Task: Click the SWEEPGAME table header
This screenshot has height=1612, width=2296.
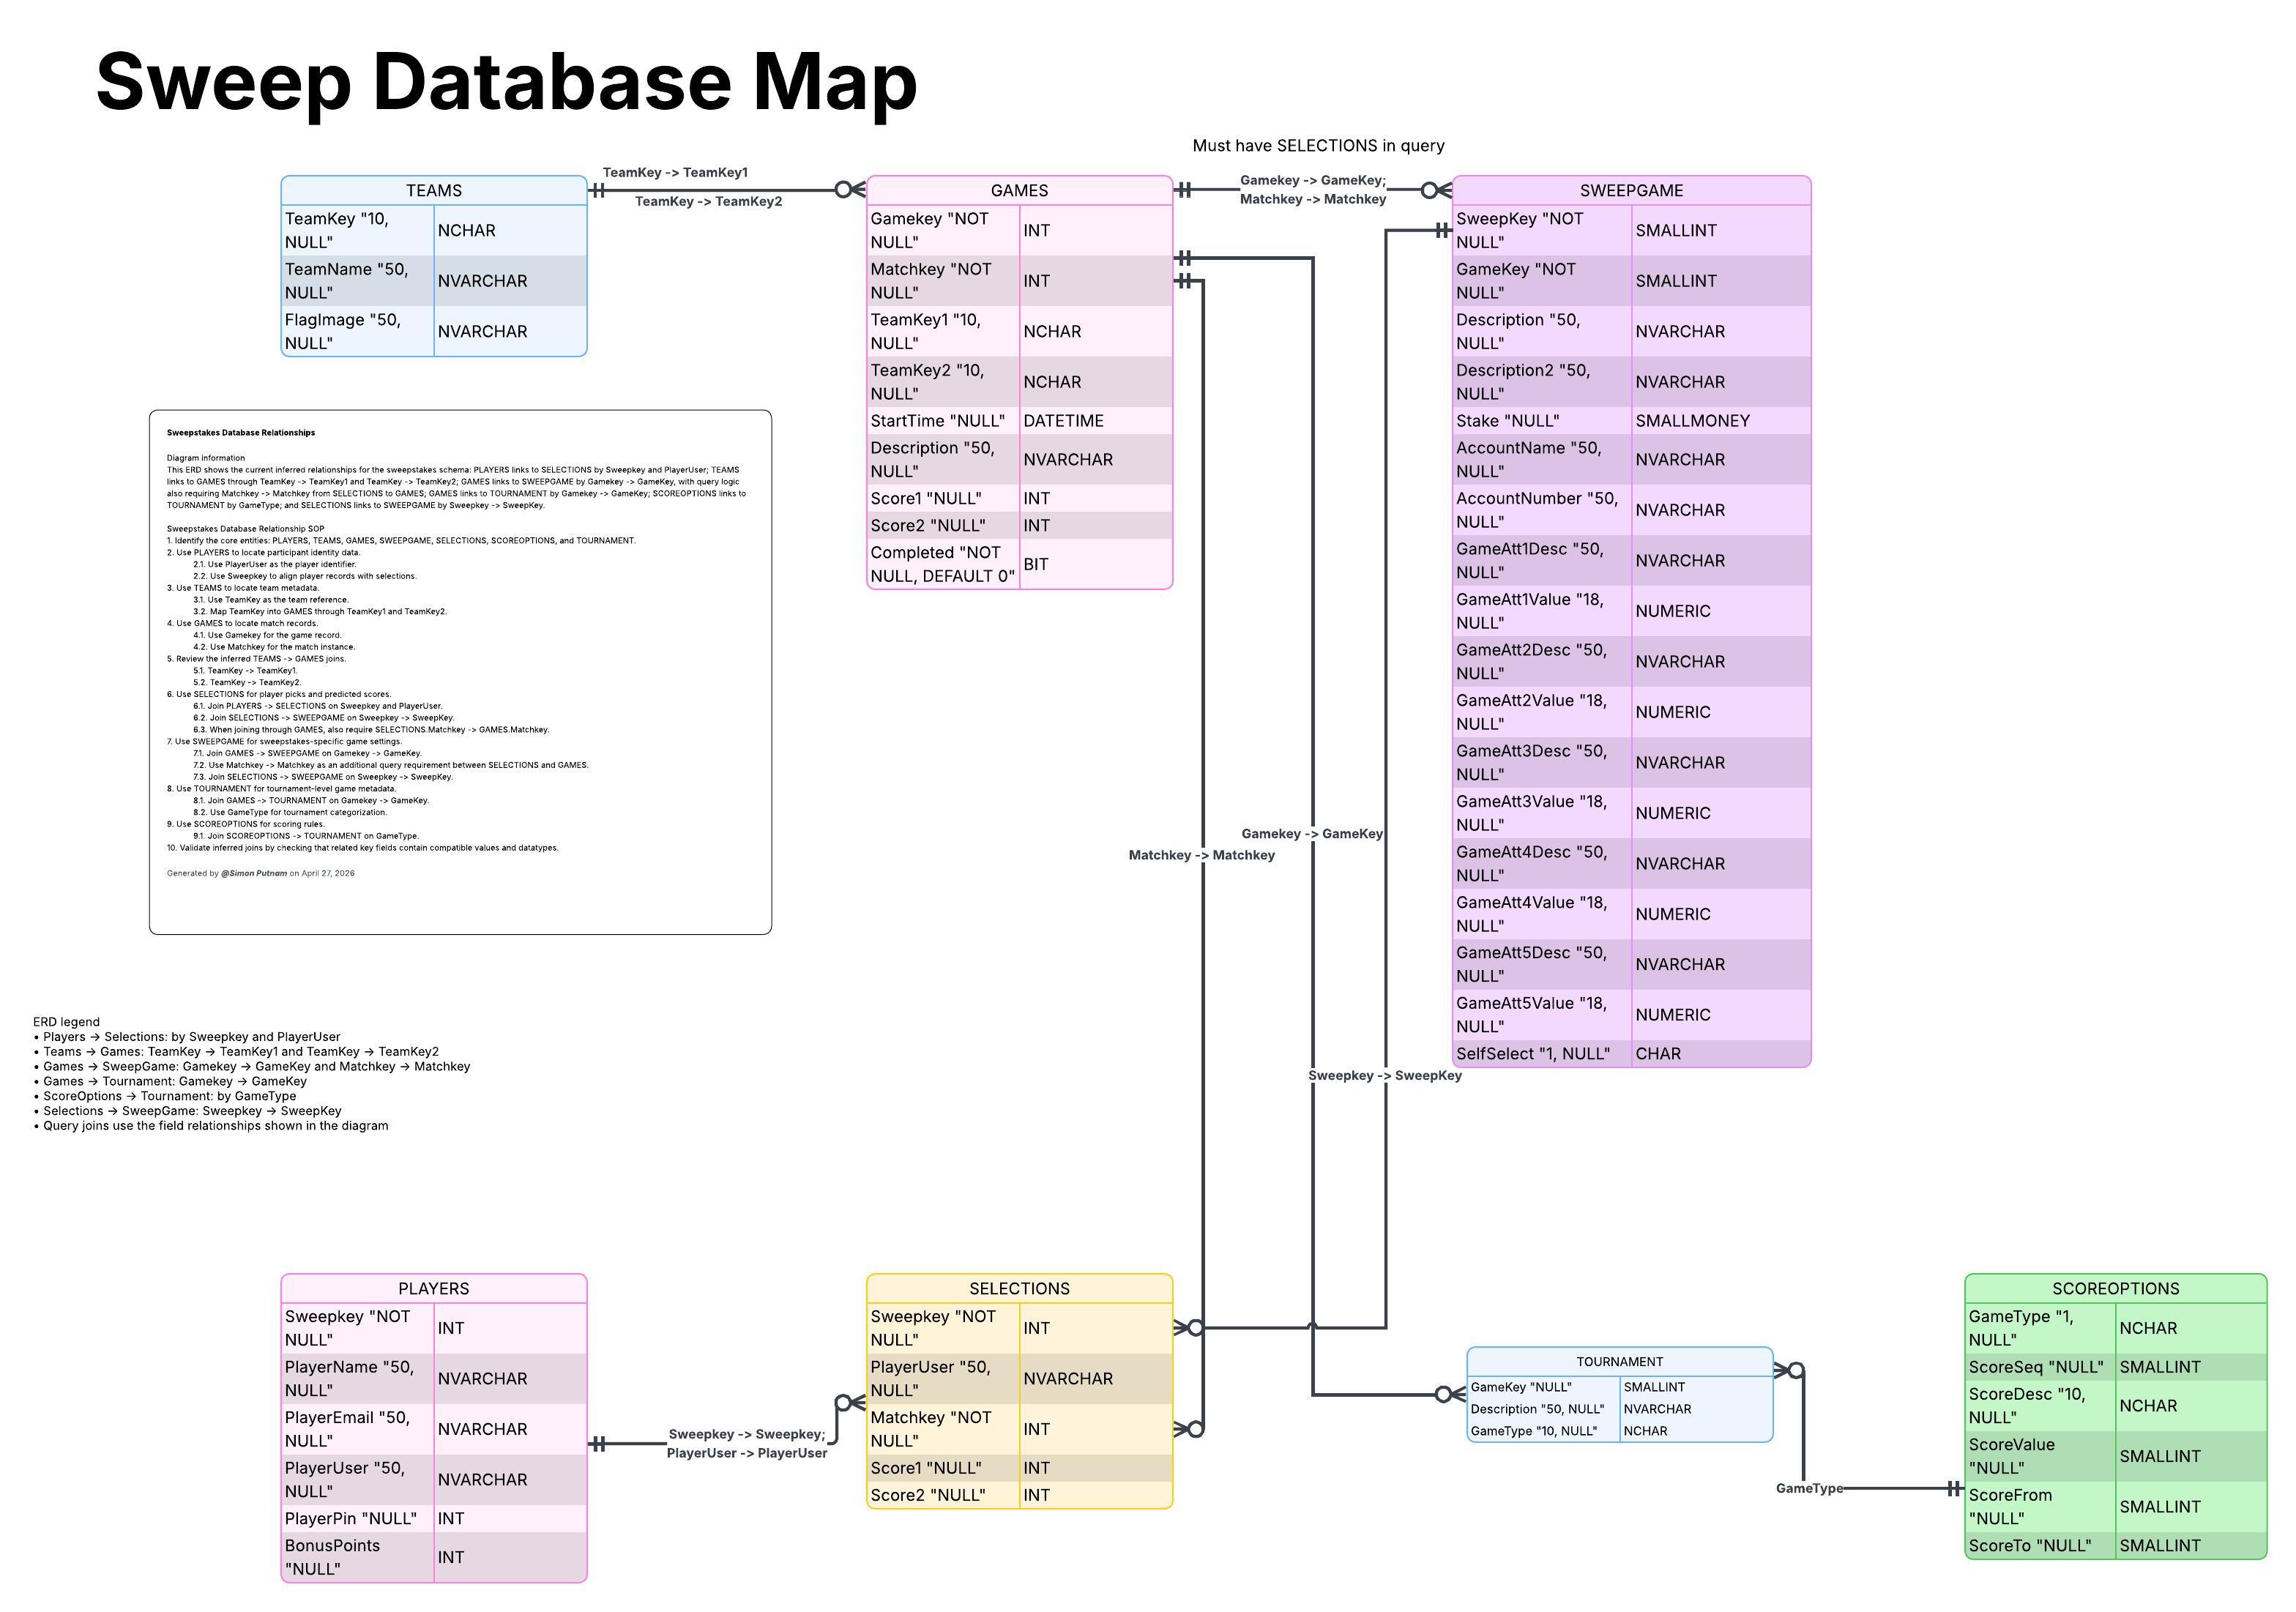Action: pyautogui.click(x=1631, y=190)
